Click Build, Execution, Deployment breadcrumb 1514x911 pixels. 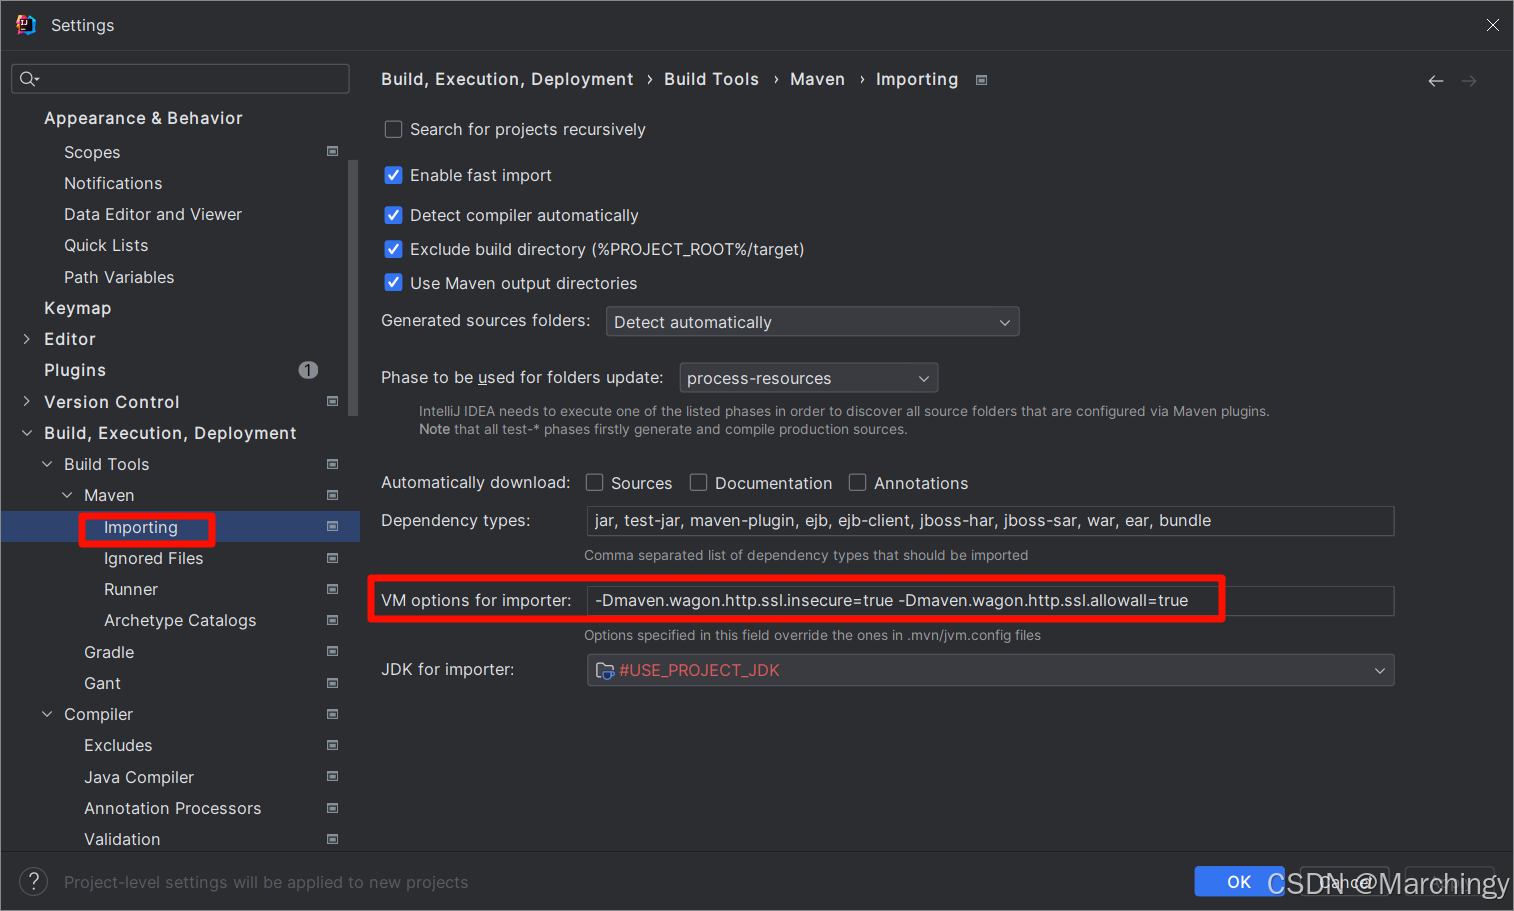point(507,79)
